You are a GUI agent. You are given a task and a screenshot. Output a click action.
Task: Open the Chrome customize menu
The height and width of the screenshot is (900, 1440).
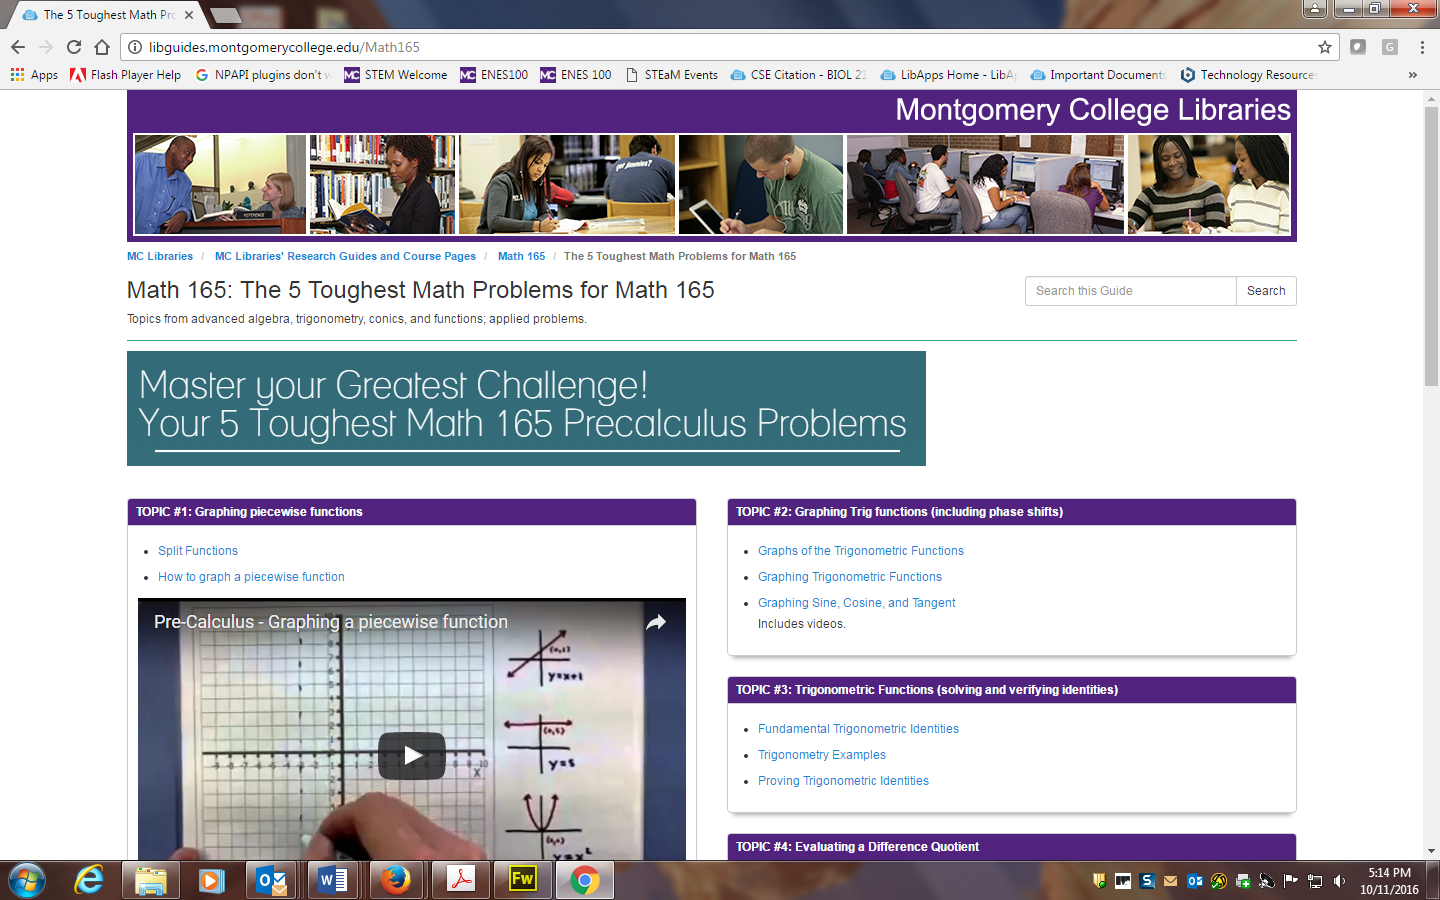(x=1422, y=46)
